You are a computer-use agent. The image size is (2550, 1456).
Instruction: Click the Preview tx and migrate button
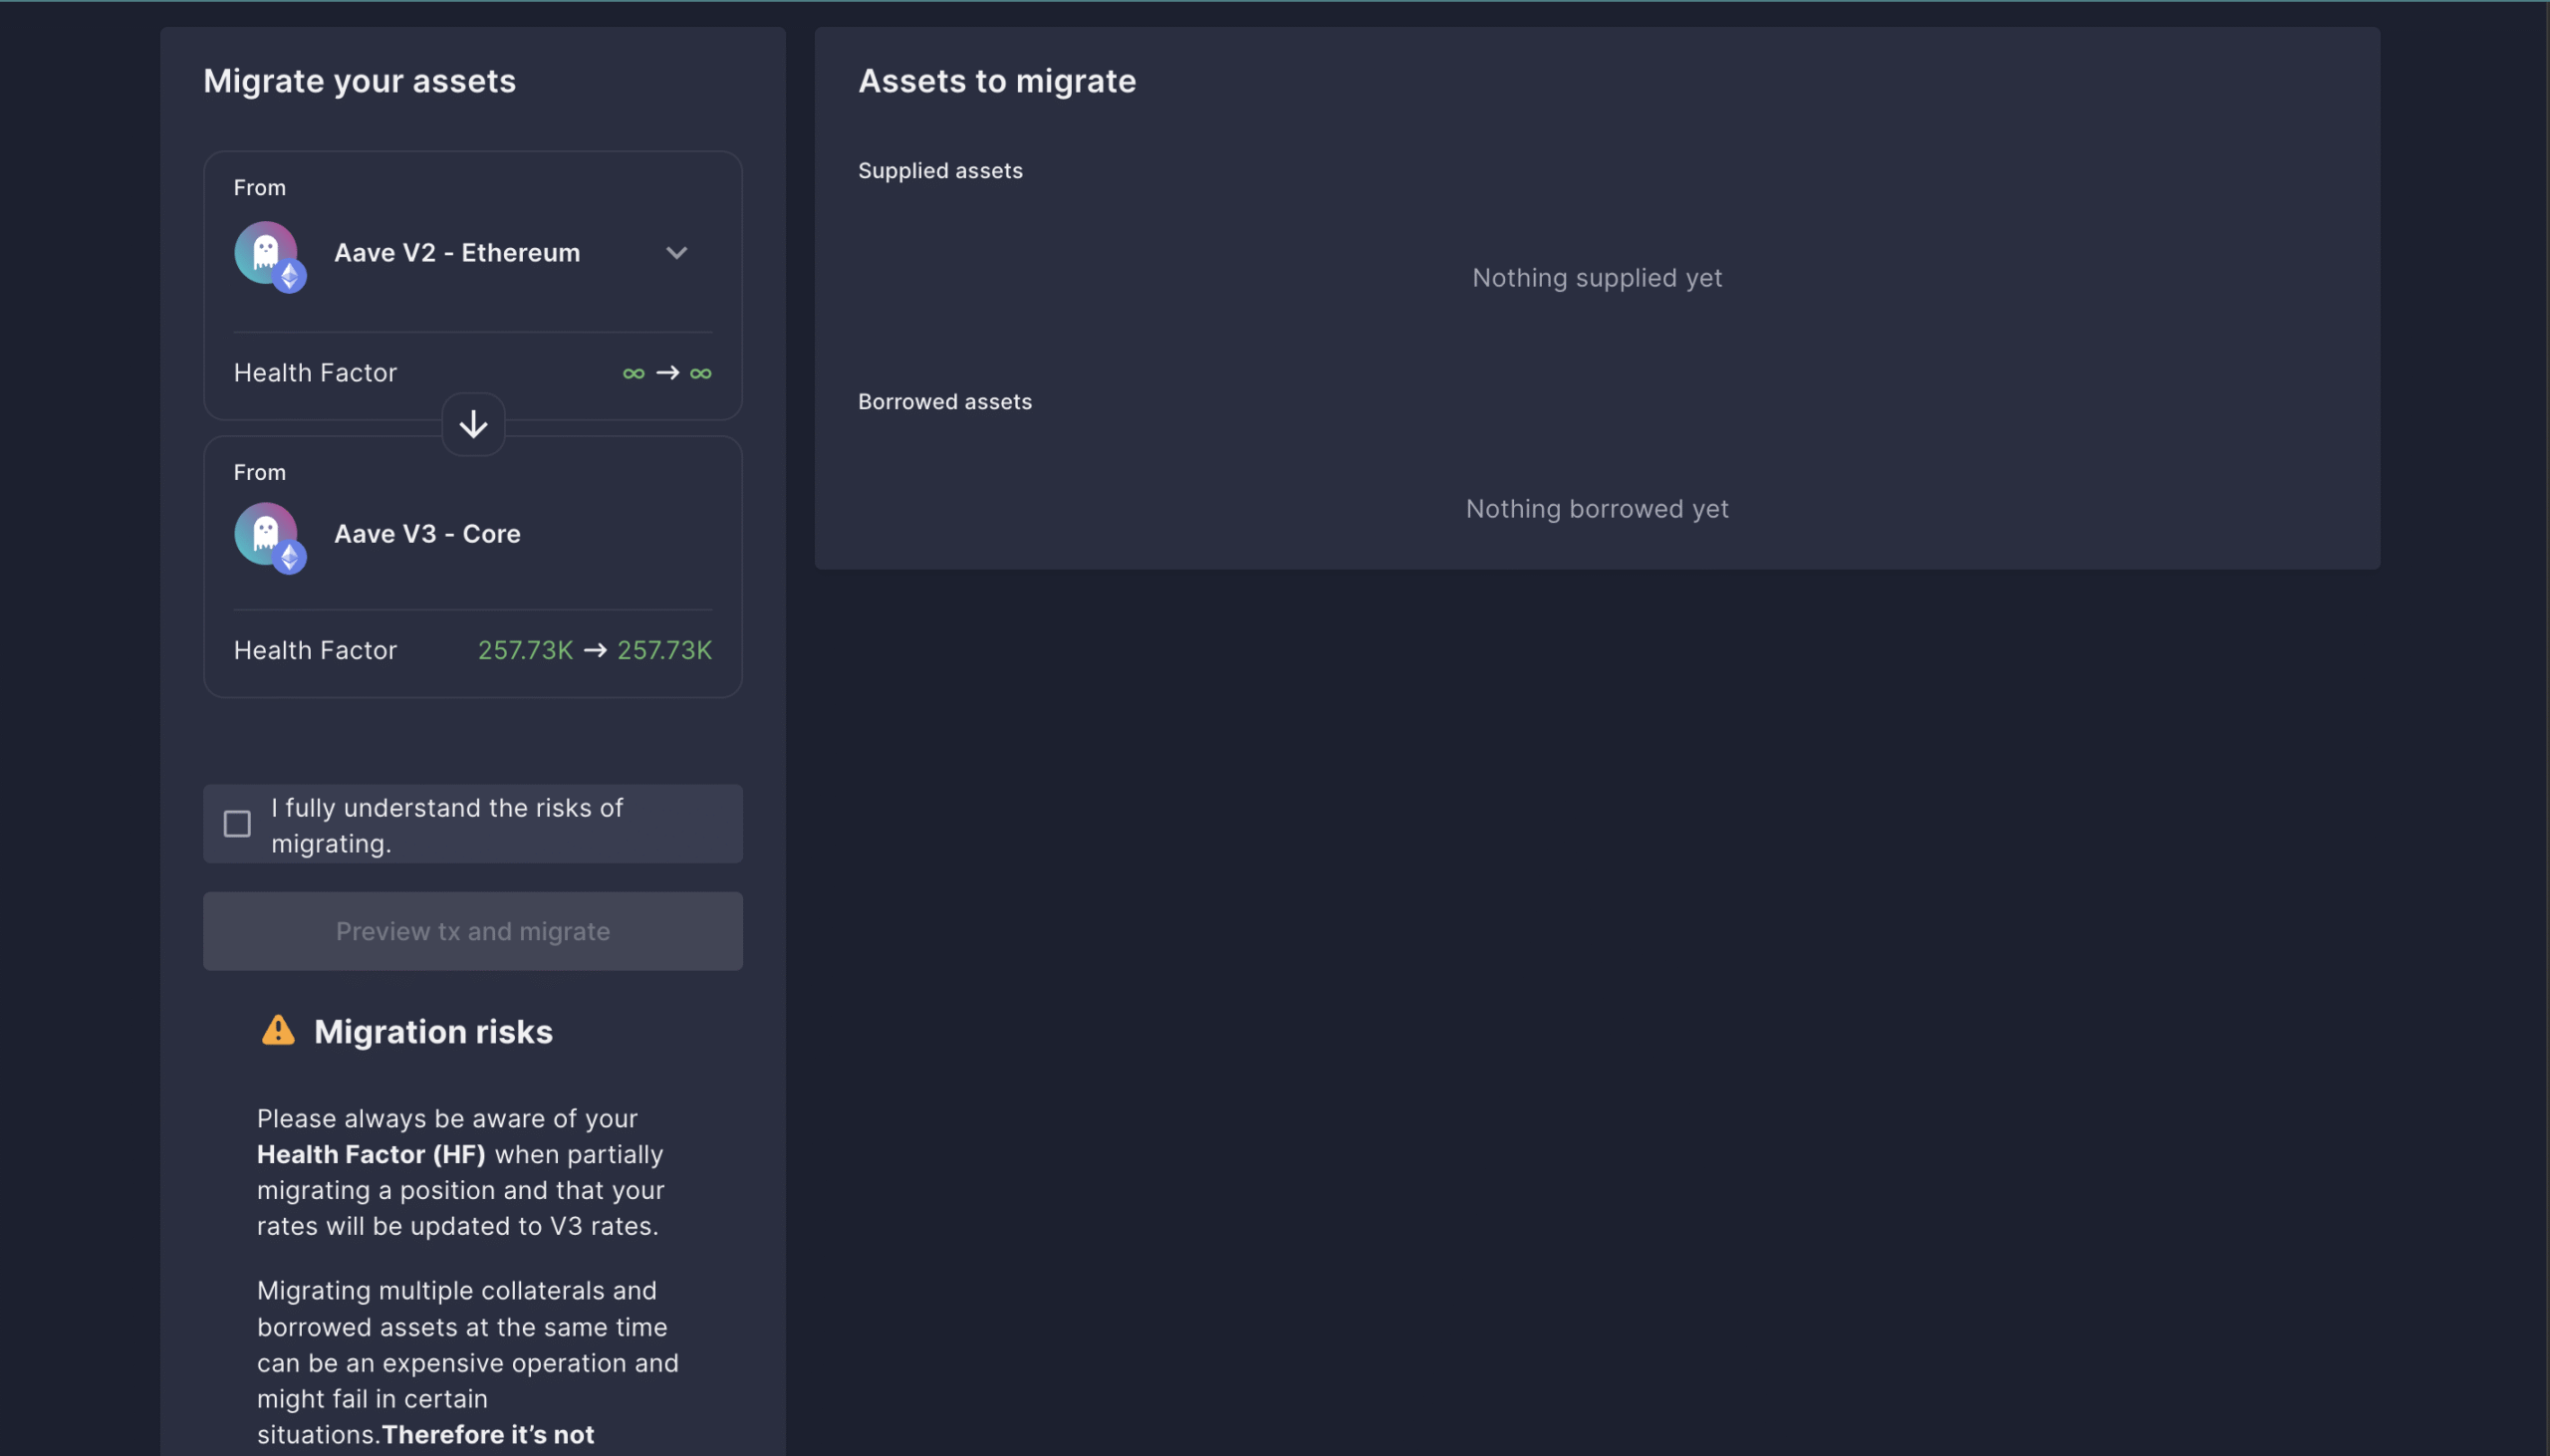[473, 931]
